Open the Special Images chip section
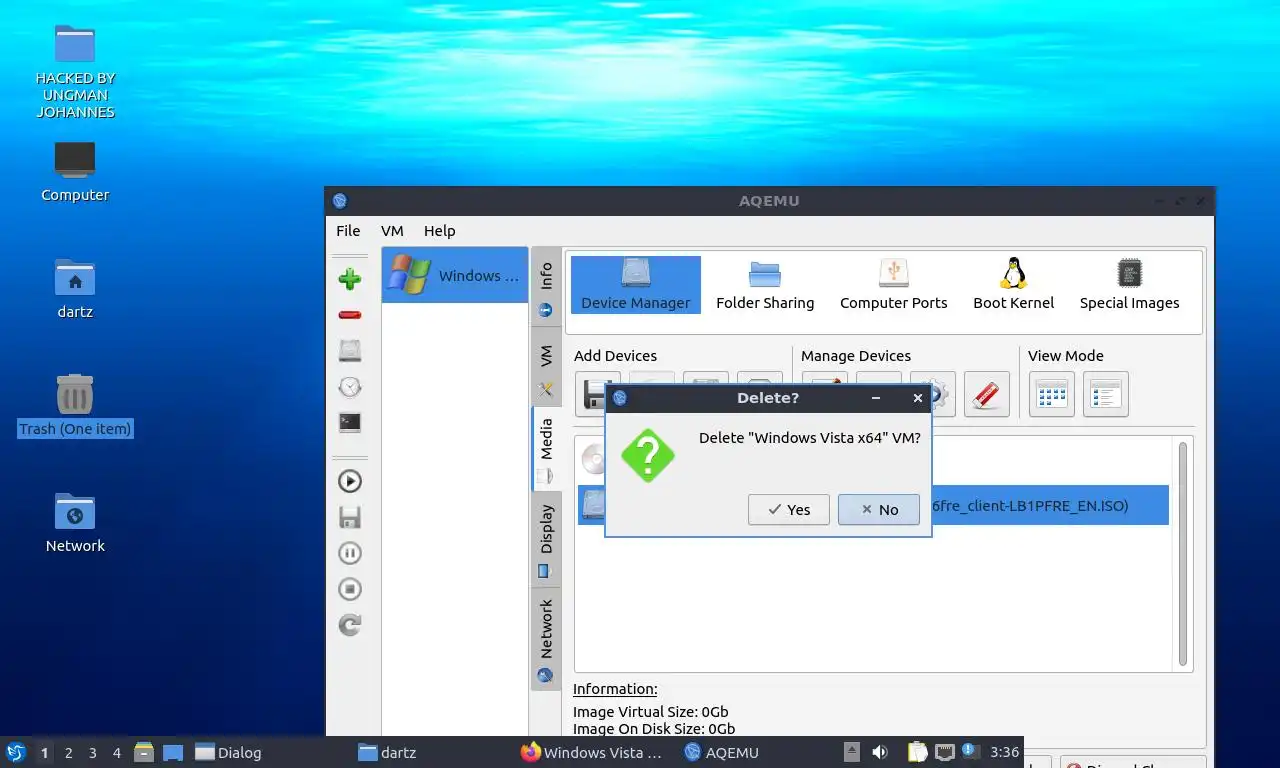Viewport: 1280px width, 768px height. pyautogui.click(x=1129, y=285)
